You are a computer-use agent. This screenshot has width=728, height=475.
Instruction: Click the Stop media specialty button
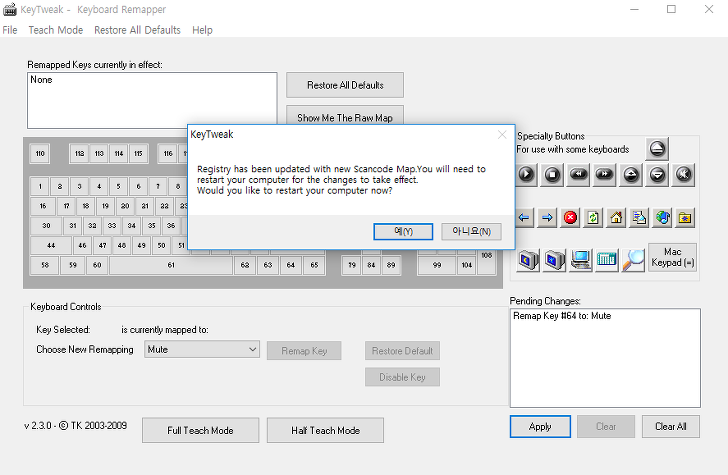click(552, 175)
